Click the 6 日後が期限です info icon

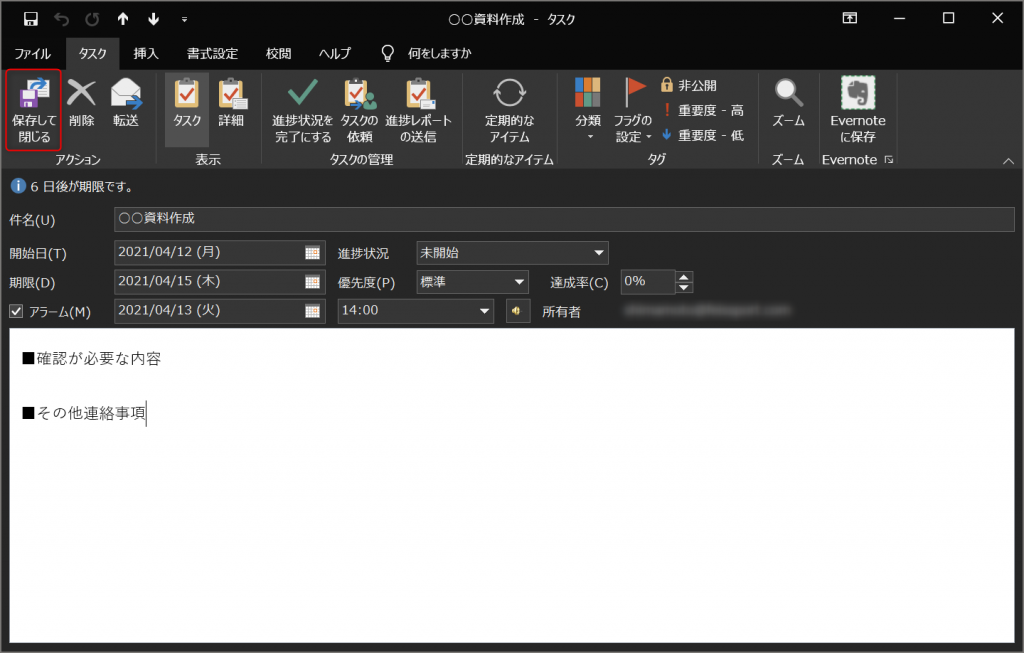point(18,186)
